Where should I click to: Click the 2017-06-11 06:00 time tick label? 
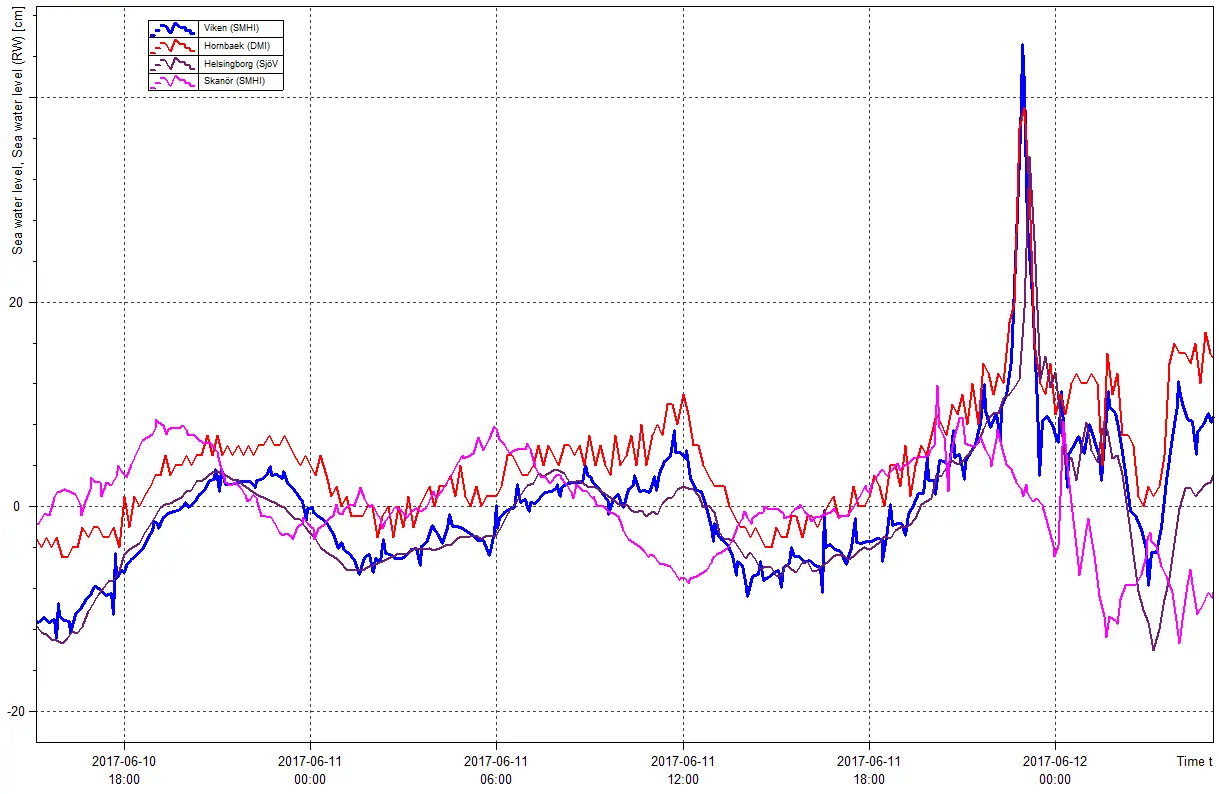pos(496,770)
